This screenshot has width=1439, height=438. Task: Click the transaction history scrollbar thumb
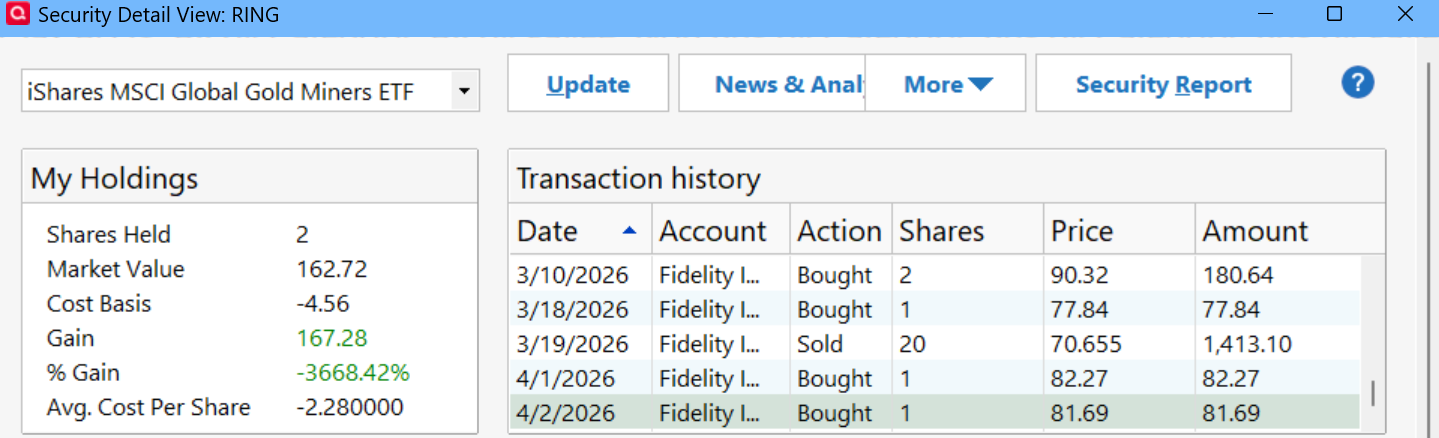(1373, 393)
